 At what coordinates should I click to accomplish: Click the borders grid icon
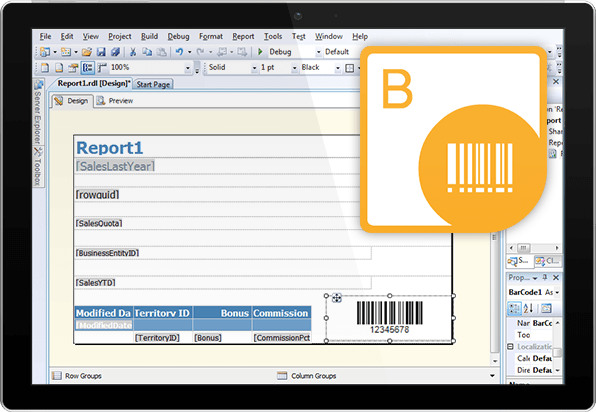click(349, 68)
